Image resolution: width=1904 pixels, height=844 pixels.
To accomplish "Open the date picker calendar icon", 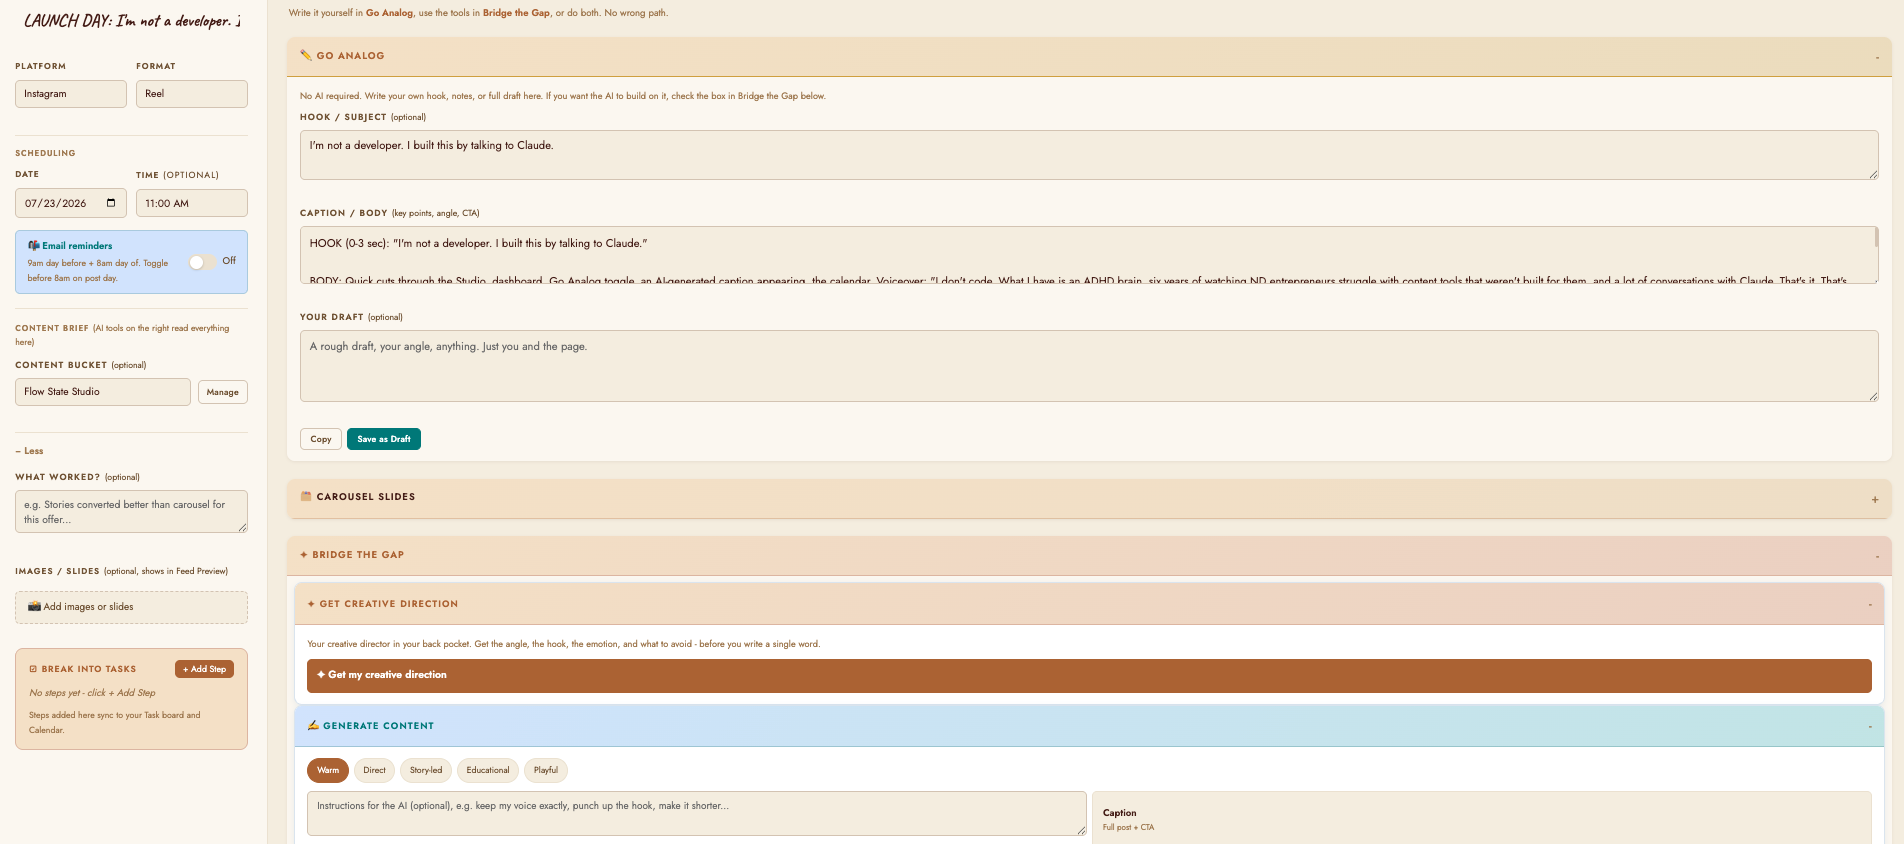I will tap(111, 203).
